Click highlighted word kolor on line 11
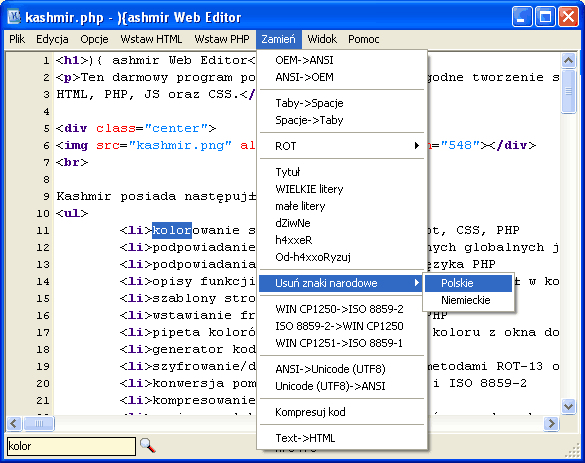The image size is (585, 463). point(172,230)
